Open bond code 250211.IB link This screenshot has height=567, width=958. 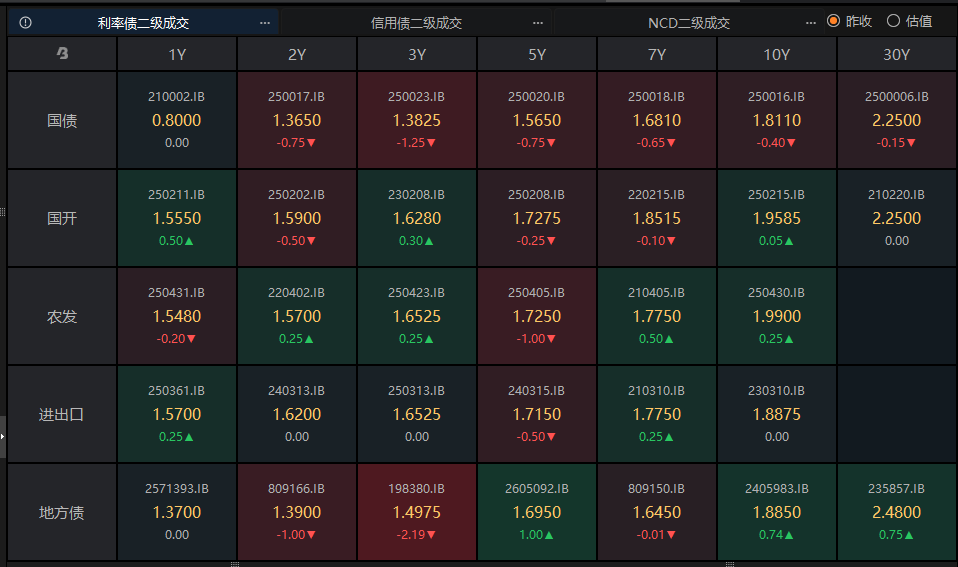[x=176, y=195]
